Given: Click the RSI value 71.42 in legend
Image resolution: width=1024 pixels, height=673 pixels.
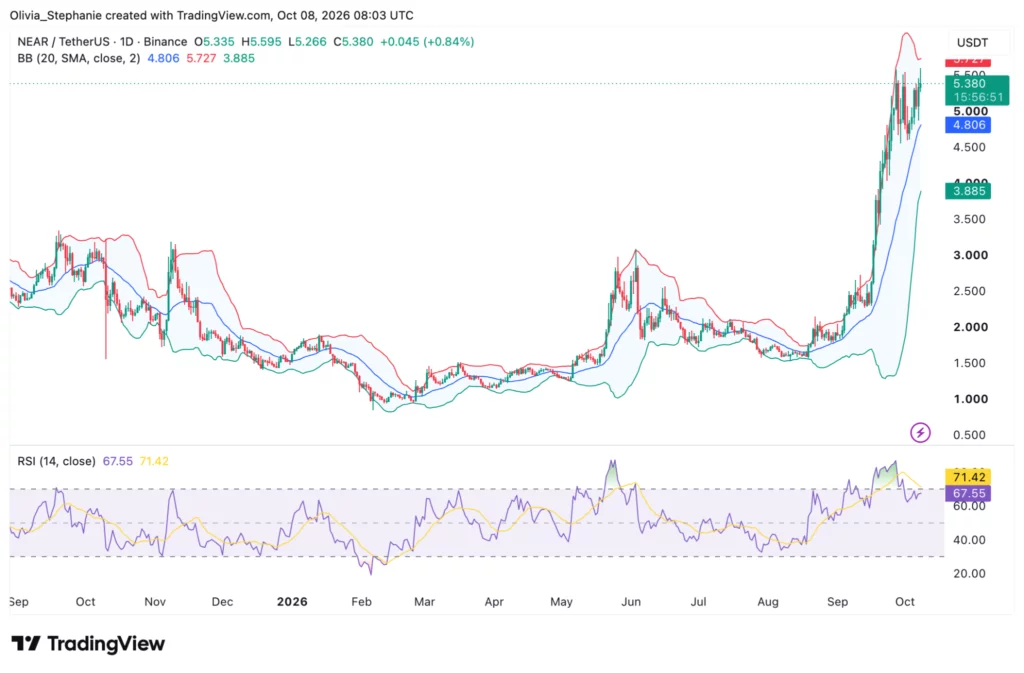Looking at the screenshot, I should pyautogui.click(x=154, y=462).
